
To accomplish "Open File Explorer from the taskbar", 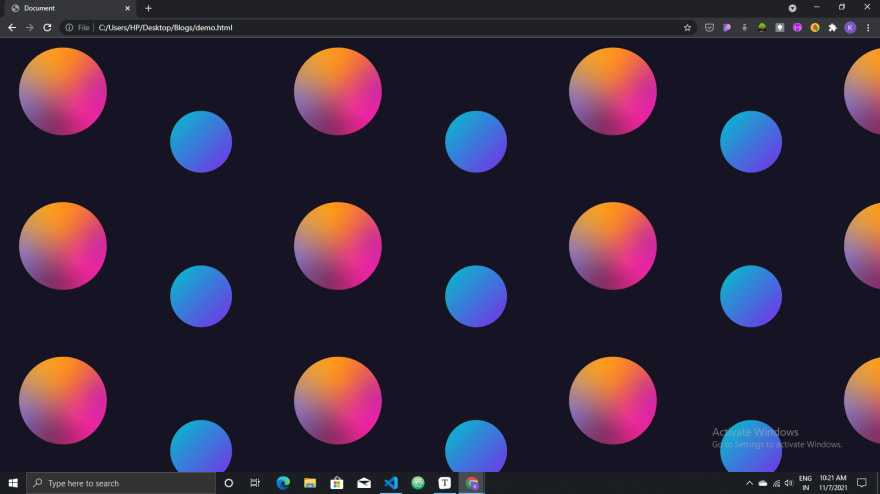I will pos(310,483).
